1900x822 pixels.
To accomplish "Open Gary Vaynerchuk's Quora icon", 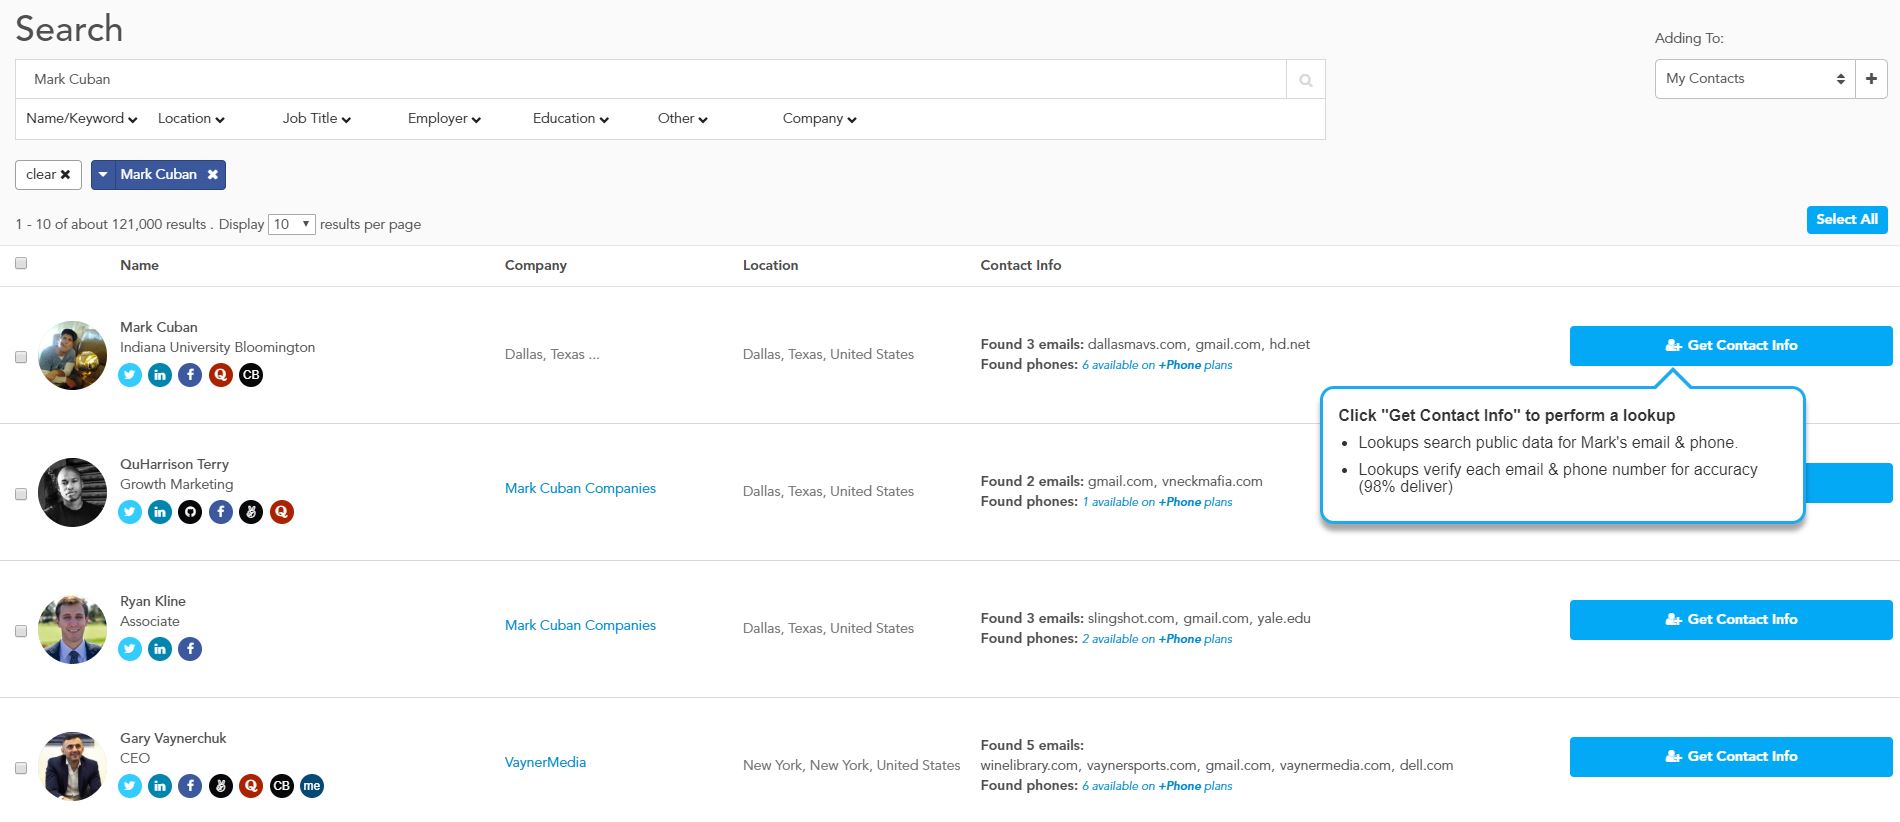I will pos(251,786).
